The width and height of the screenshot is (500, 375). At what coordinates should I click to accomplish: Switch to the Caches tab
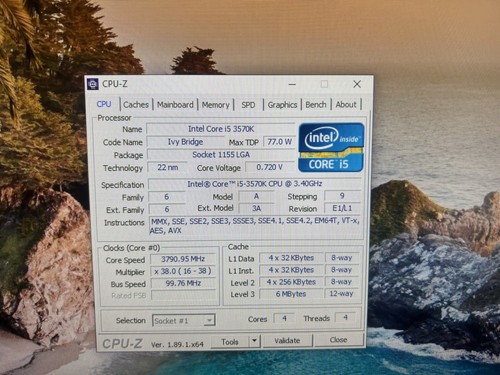tap(136, 105)
